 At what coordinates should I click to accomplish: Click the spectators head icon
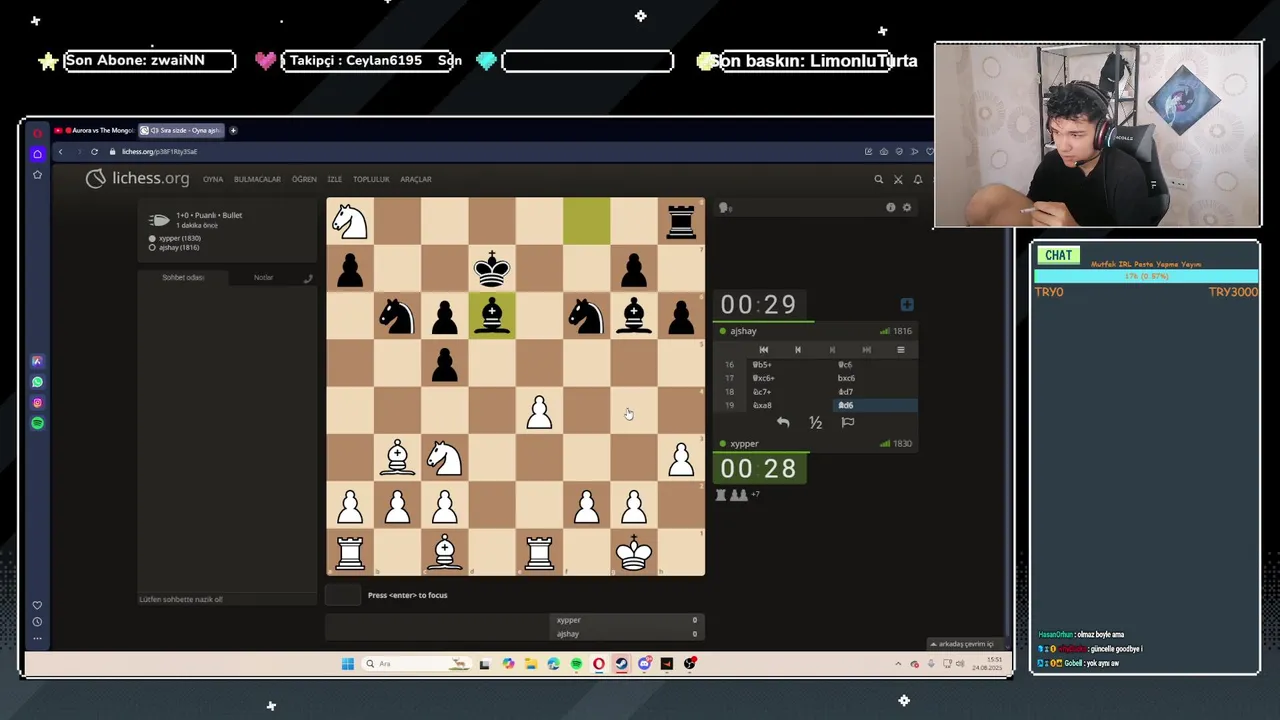click(x=726, y=208)
